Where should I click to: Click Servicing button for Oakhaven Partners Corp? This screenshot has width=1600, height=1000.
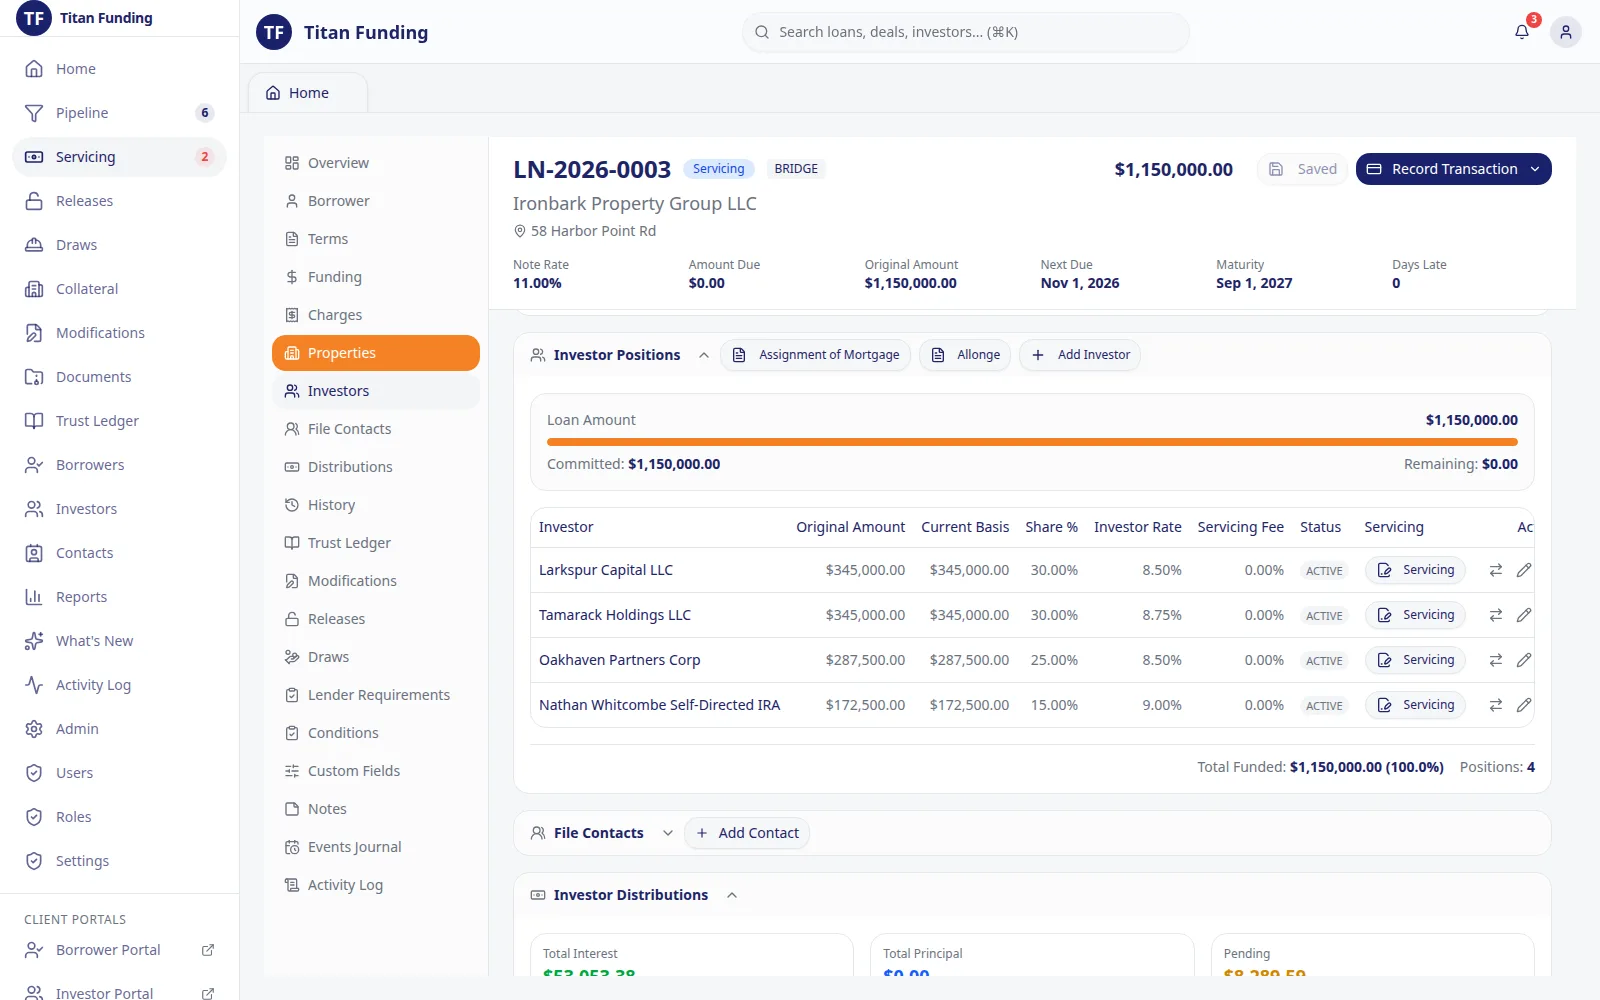point(1416,660)
